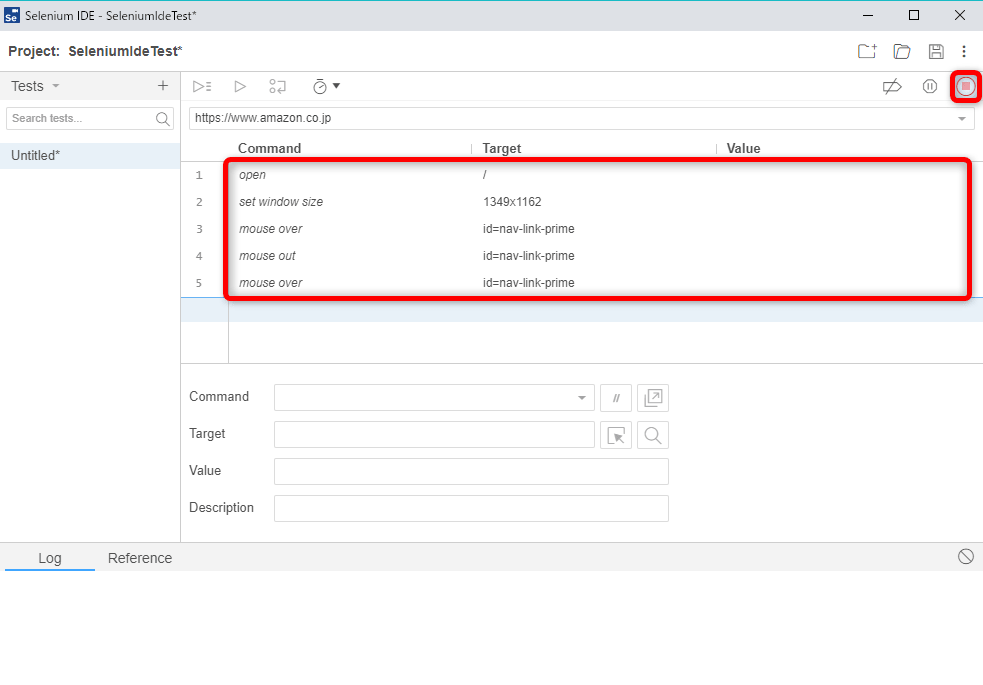Click the Target input field
Image resolution: width=983 pixels, height=685 pixels.
434,434
